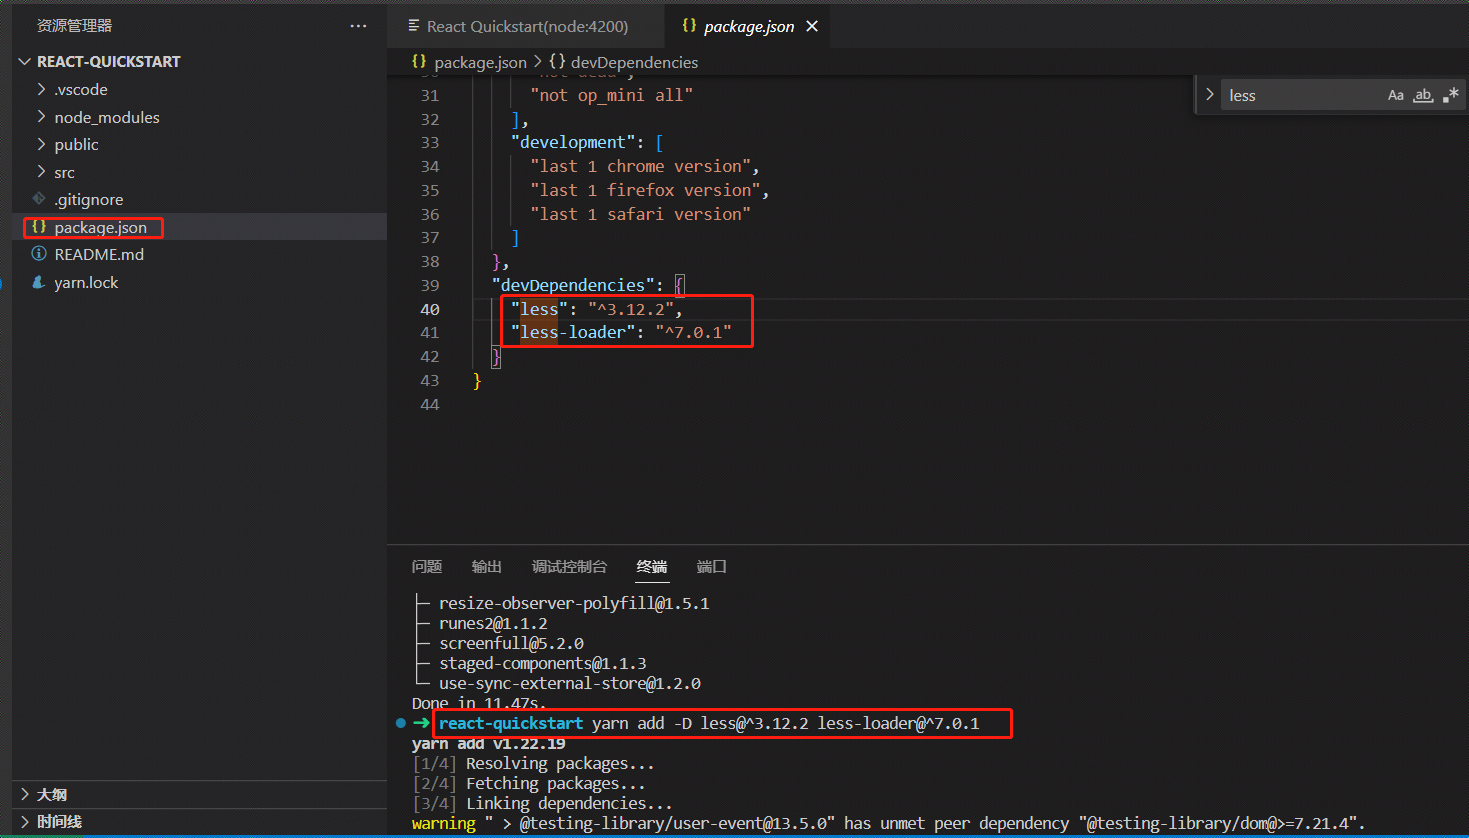Open the .gitignore file

[199, 199]
